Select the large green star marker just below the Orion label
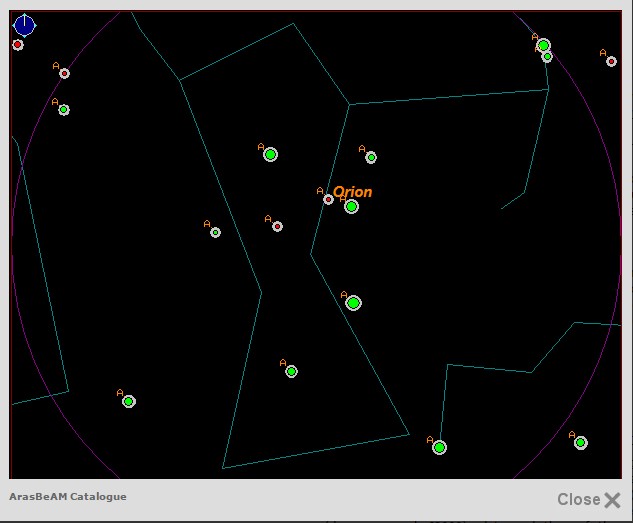Screen dimensions: 633x523 pos(351,207)
